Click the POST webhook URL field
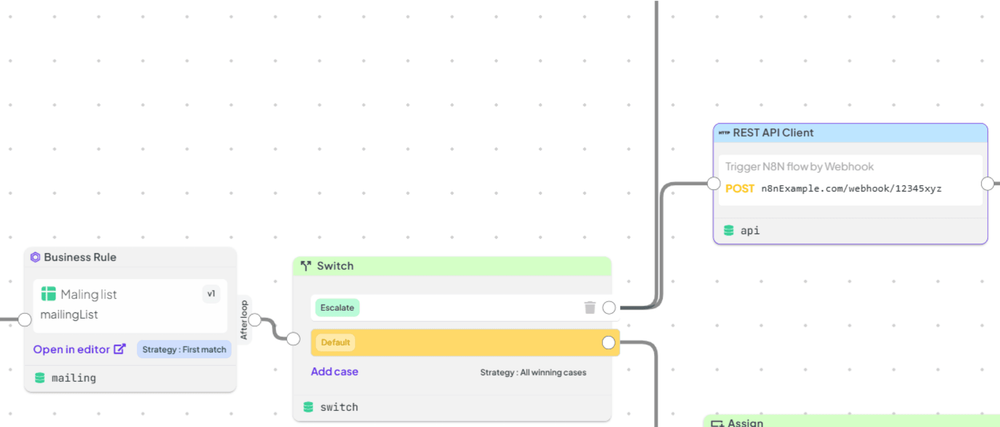Screen dimensions: 1000x427 click(850, 189)
